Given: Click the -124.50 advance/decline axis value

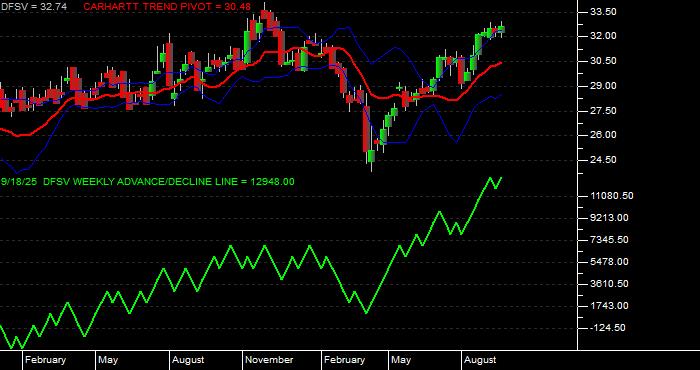Looking at the screenshot, I should pyautogui.click(x=608, y=328).
